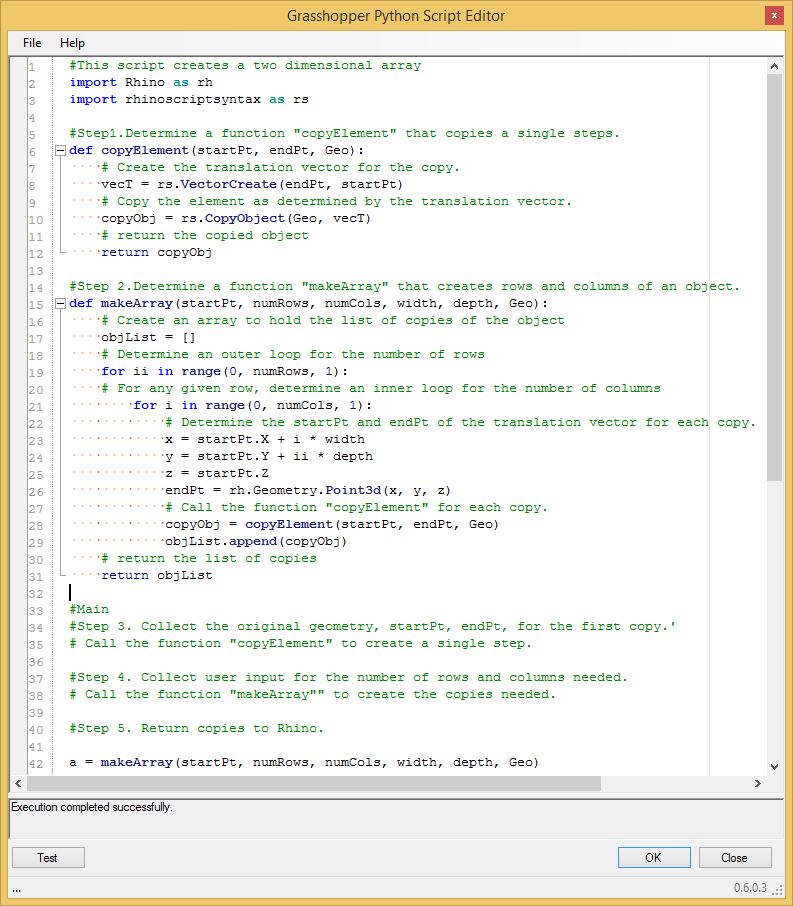
Task: Click "# return the list of copies" comment
Action: [209, 559]
